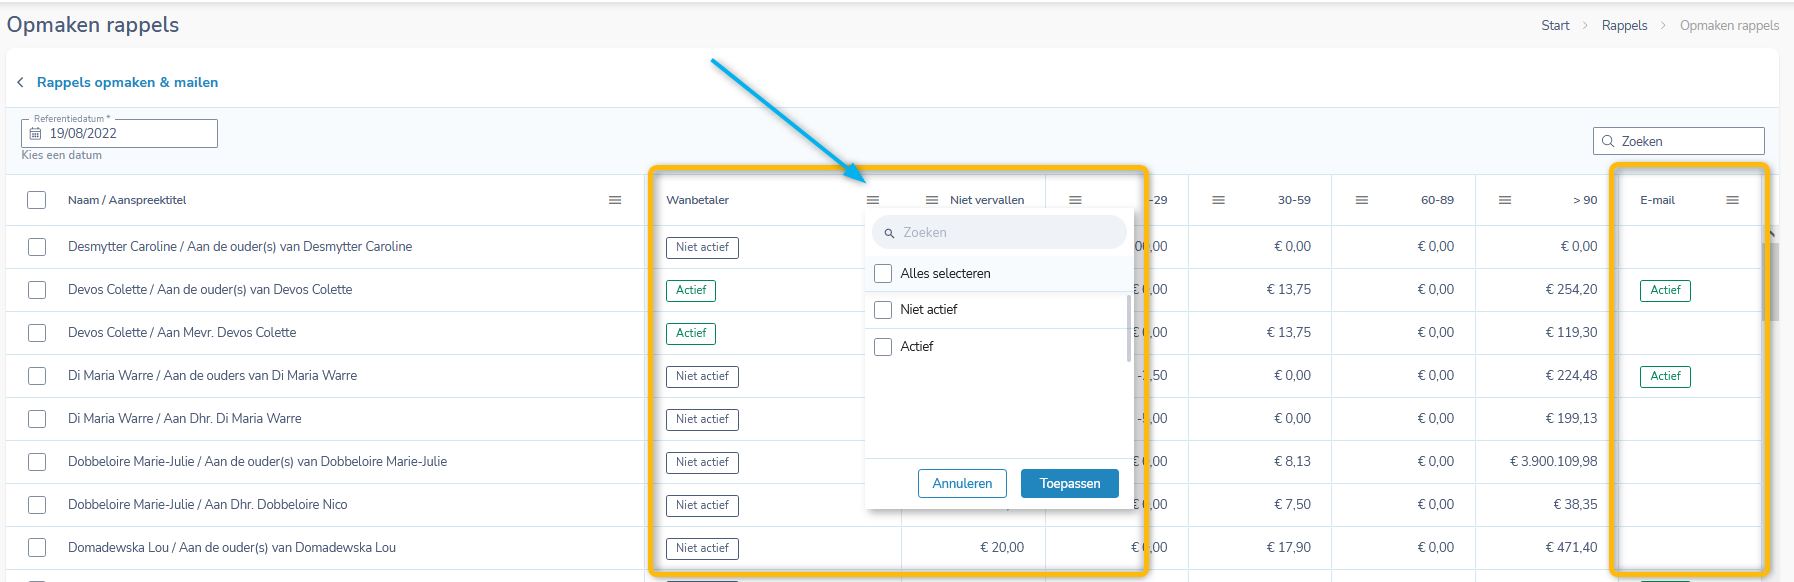Tick the Actief filter checkbox

click(883, 347)
